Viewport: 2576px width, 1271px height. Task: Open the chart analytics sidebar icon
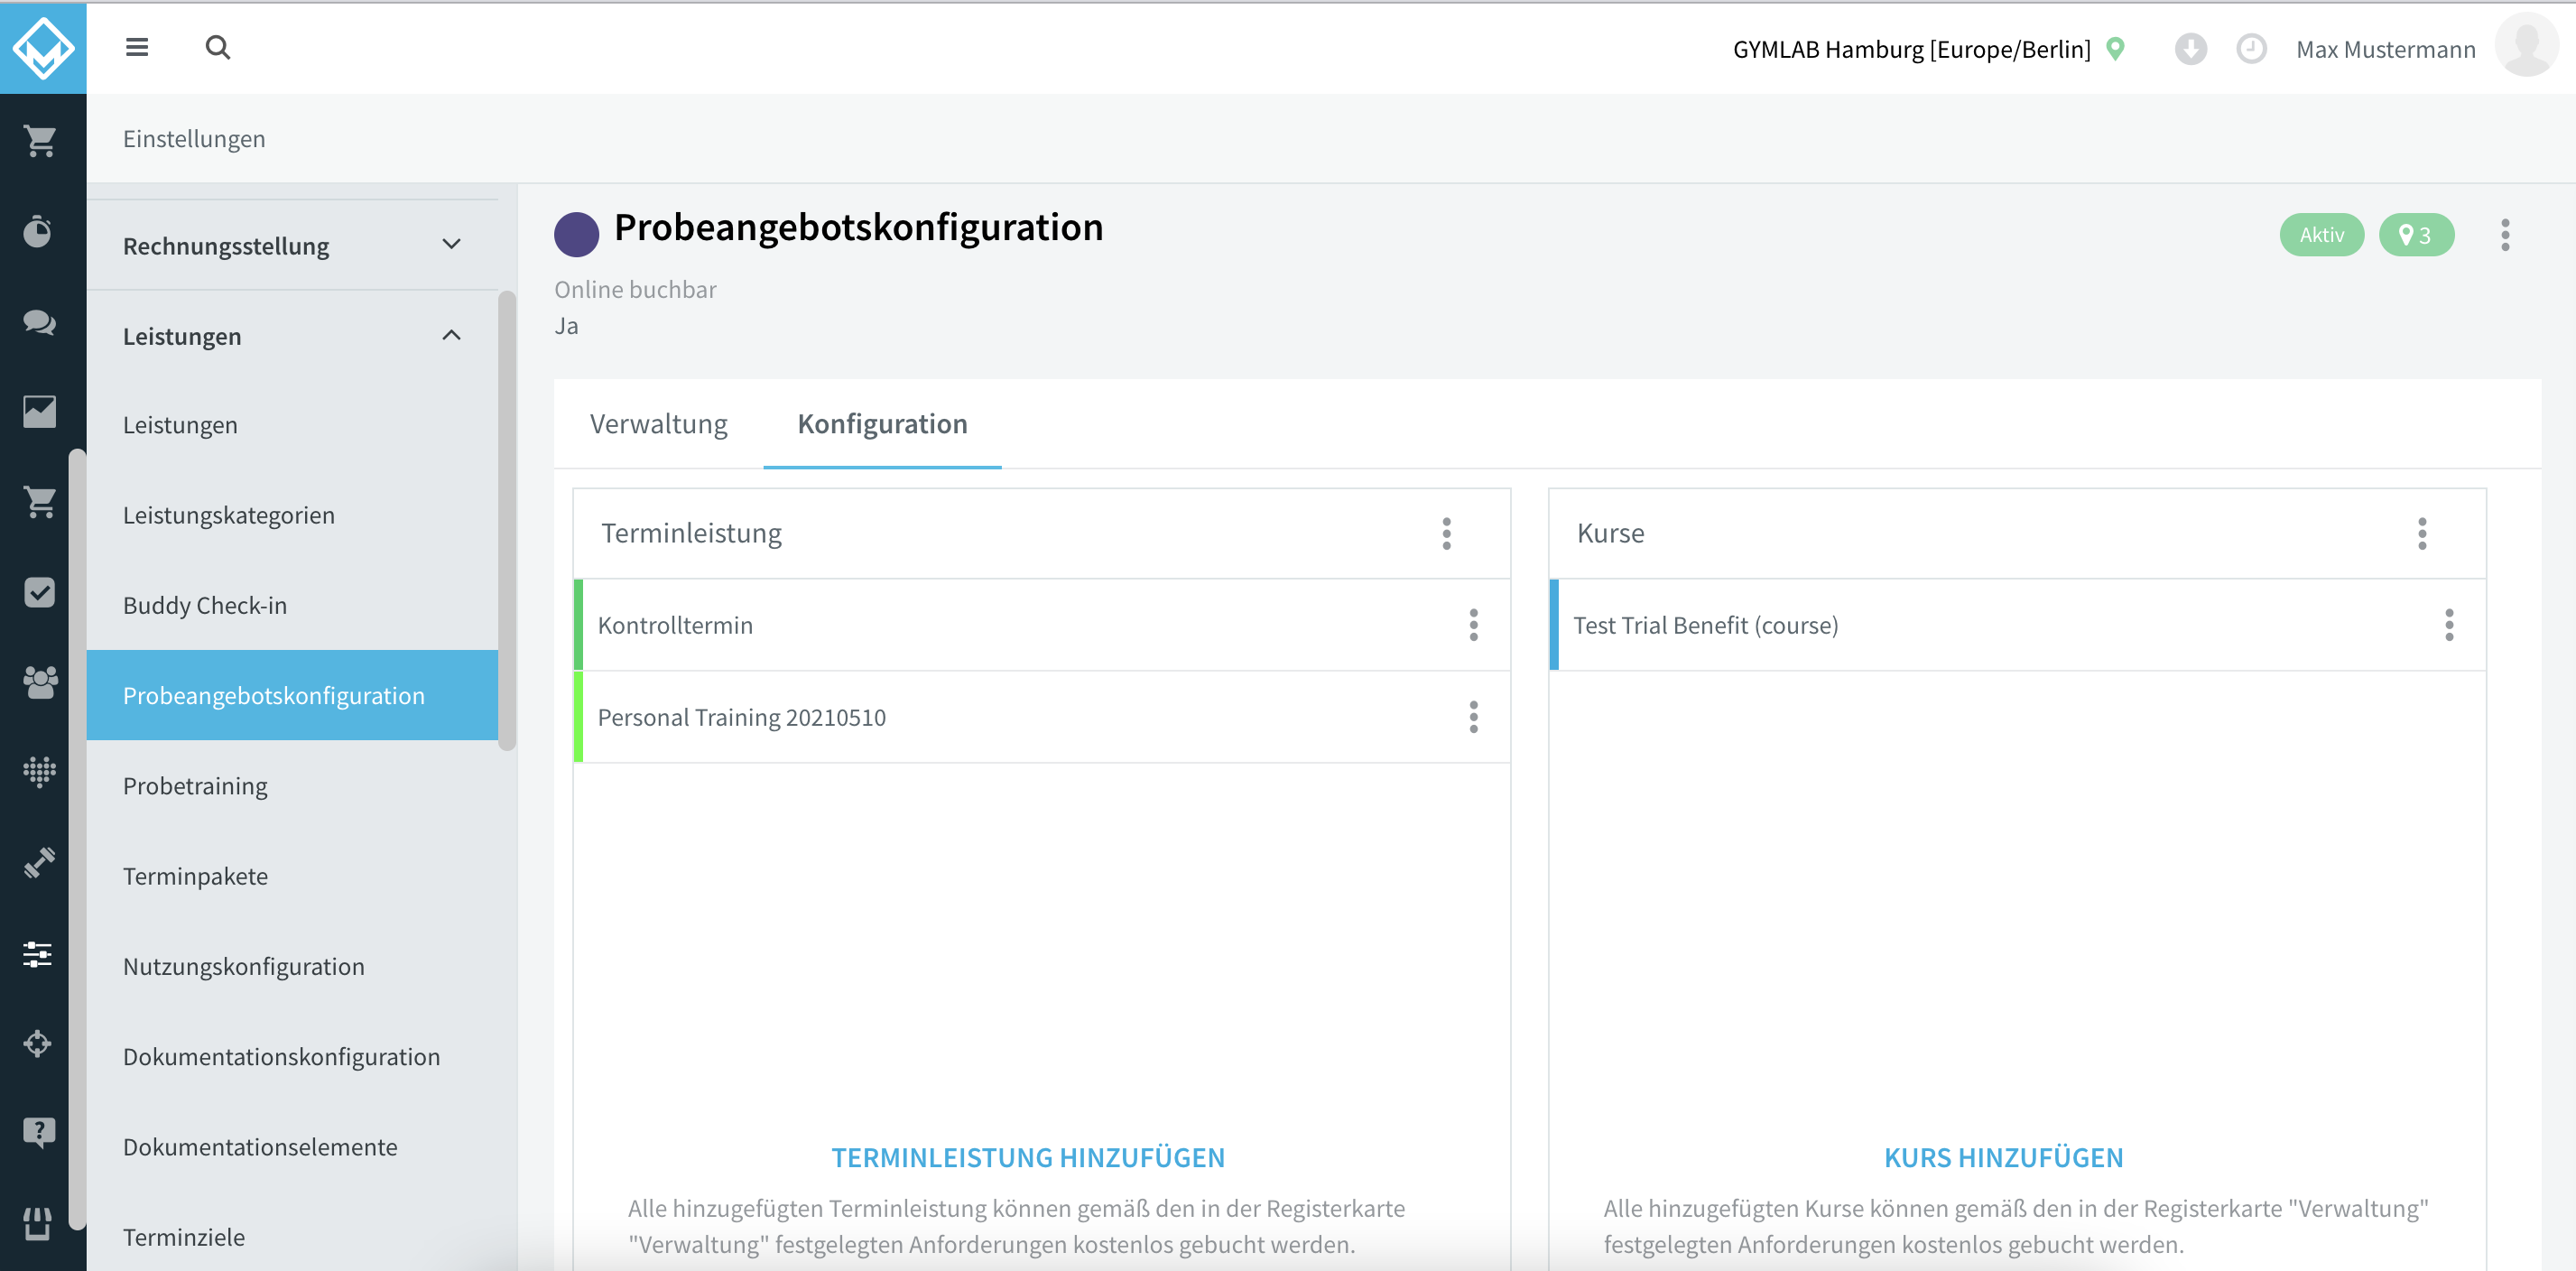pos(39,411)
